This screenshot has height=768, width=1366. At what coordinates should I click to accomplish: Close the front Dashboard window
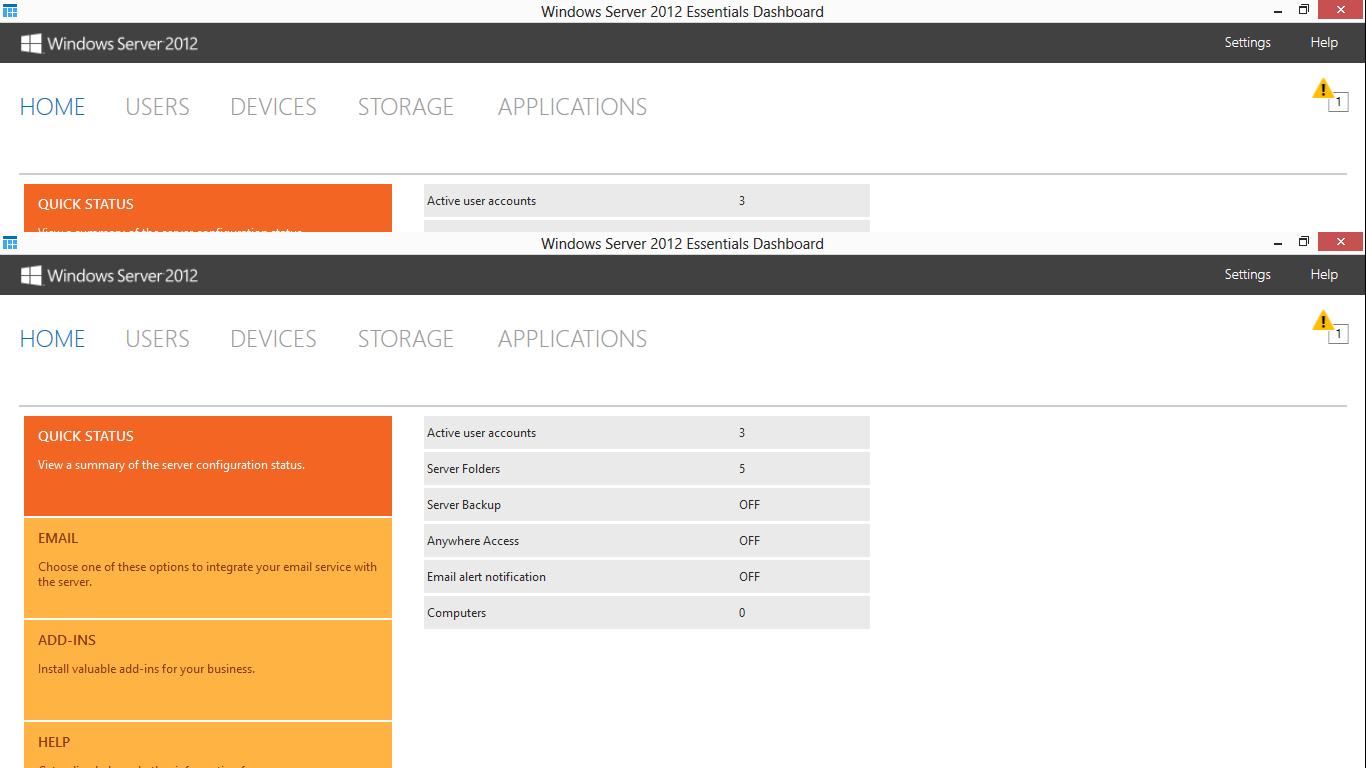pos(1340,241)
